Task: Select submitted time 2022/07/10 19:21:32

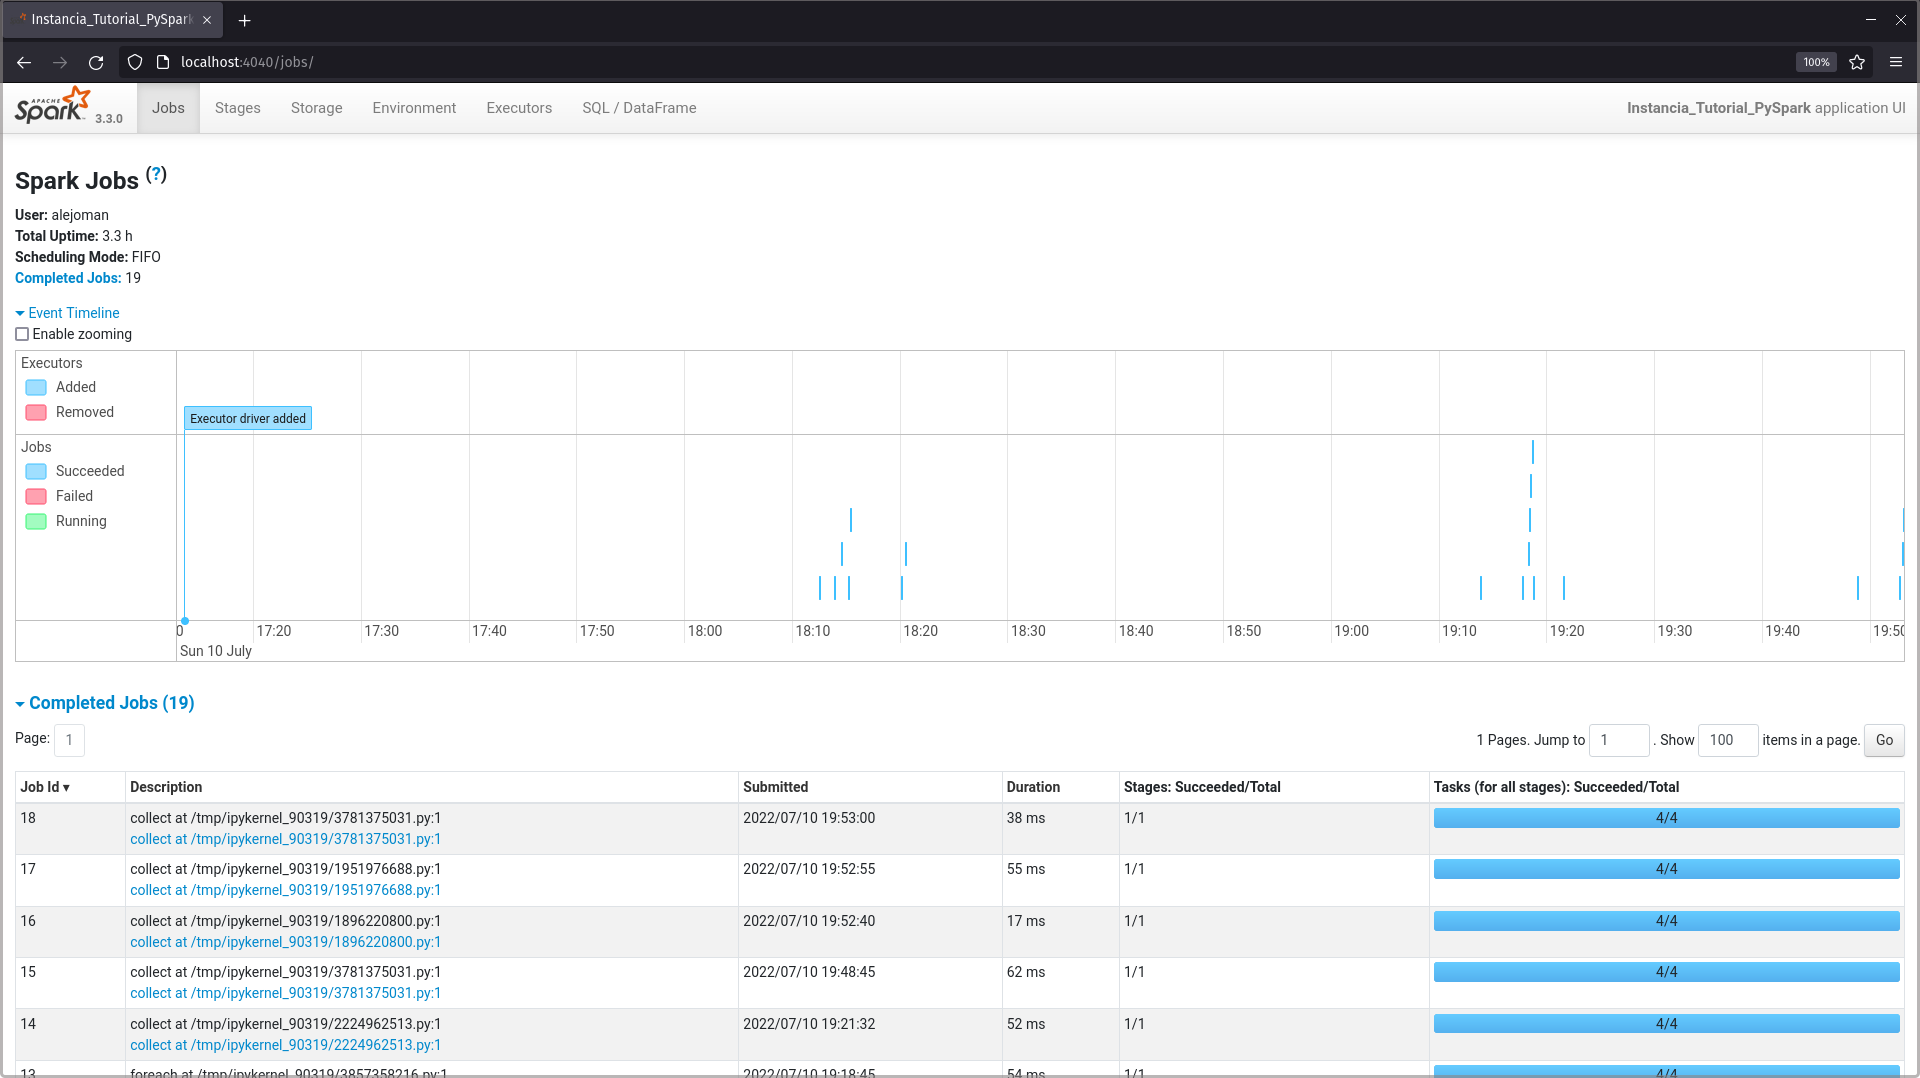Action: pos(809,1024)
